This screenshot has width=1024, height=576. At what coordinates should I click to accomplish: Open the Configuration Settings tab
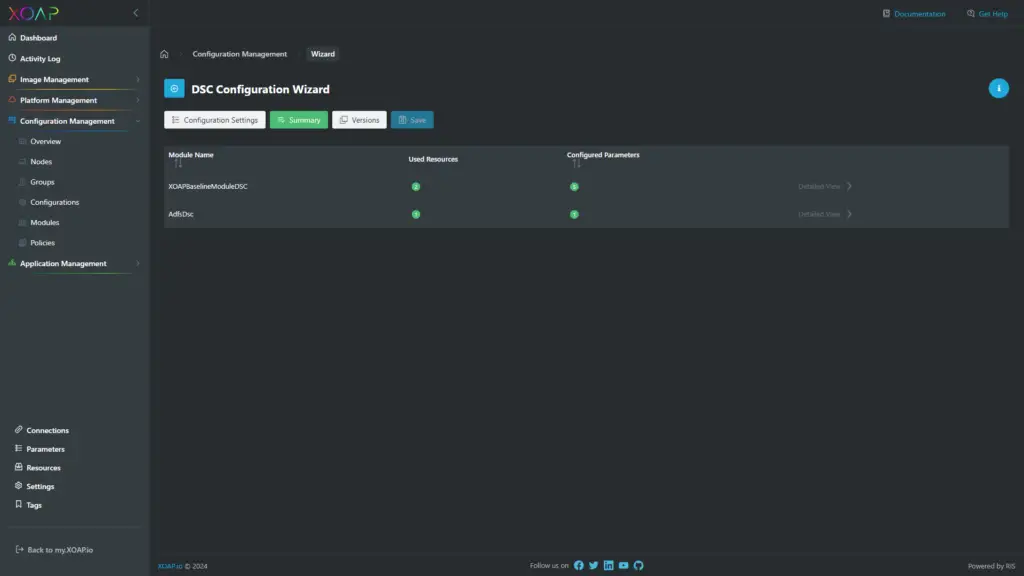coord(215,120)
